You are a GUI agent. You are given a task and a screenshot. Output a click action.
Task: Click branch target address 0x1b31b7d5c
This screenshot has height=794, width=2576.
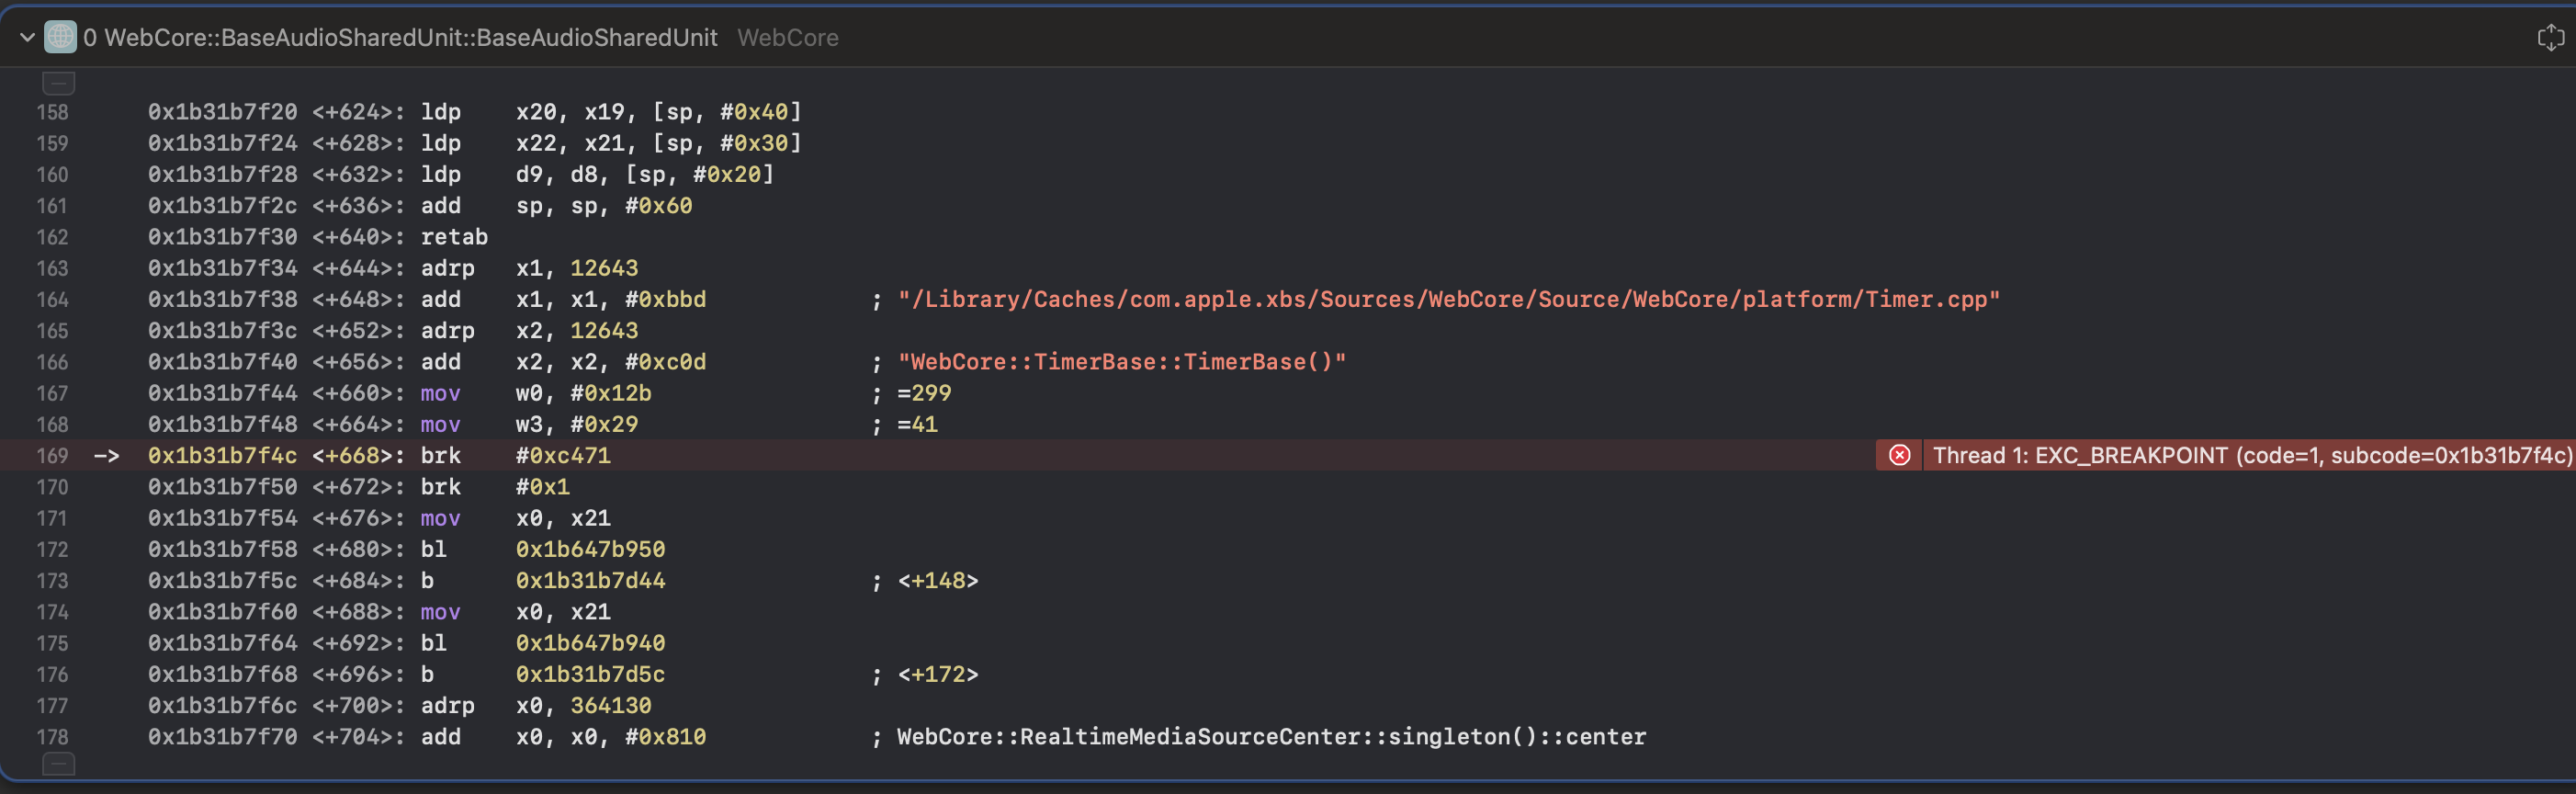click(590, 675)
